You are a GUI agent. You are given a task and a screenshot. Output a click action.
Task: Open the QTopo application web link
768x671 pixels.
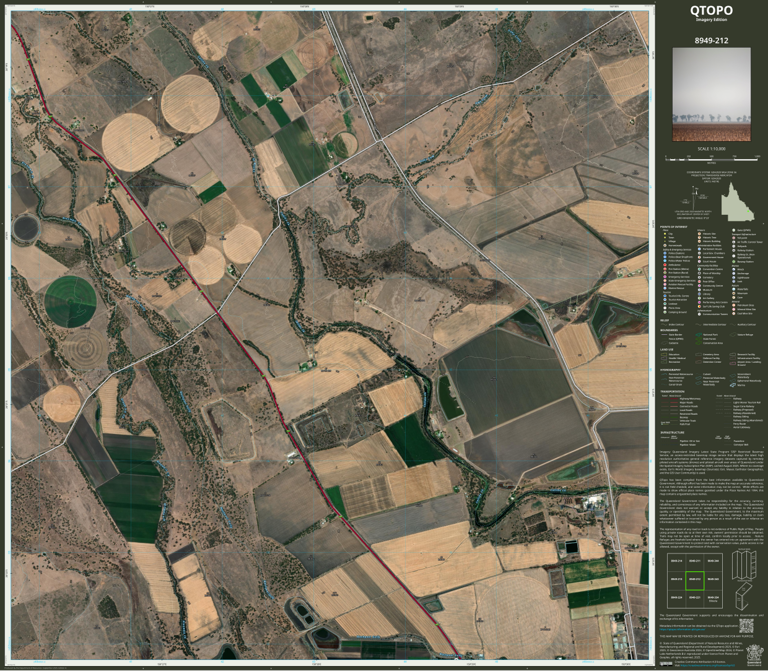pyautogui.click(x=682, y=629)
